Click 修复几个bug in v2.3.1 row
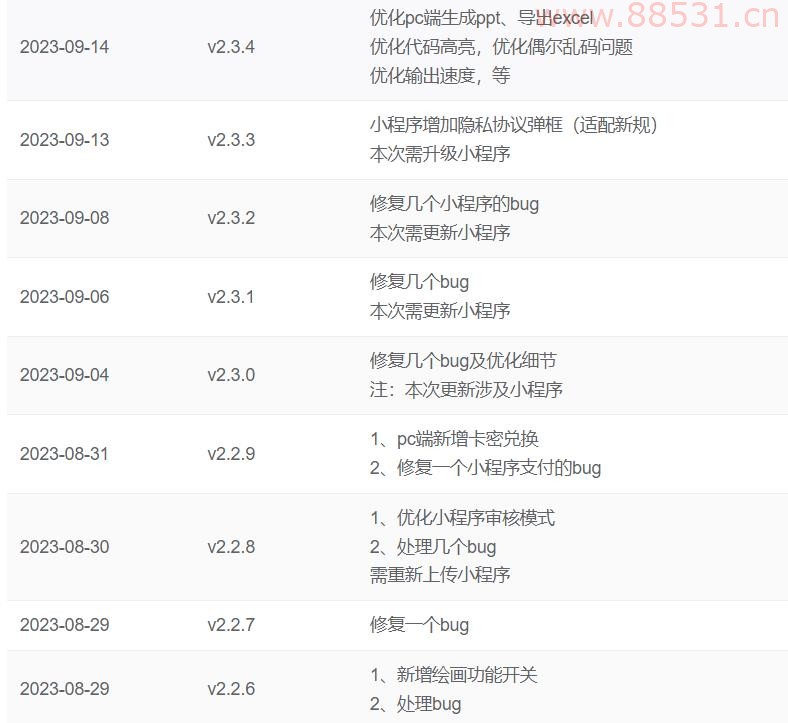This screenshot has width=788, height=723. [x=419, y=282]
